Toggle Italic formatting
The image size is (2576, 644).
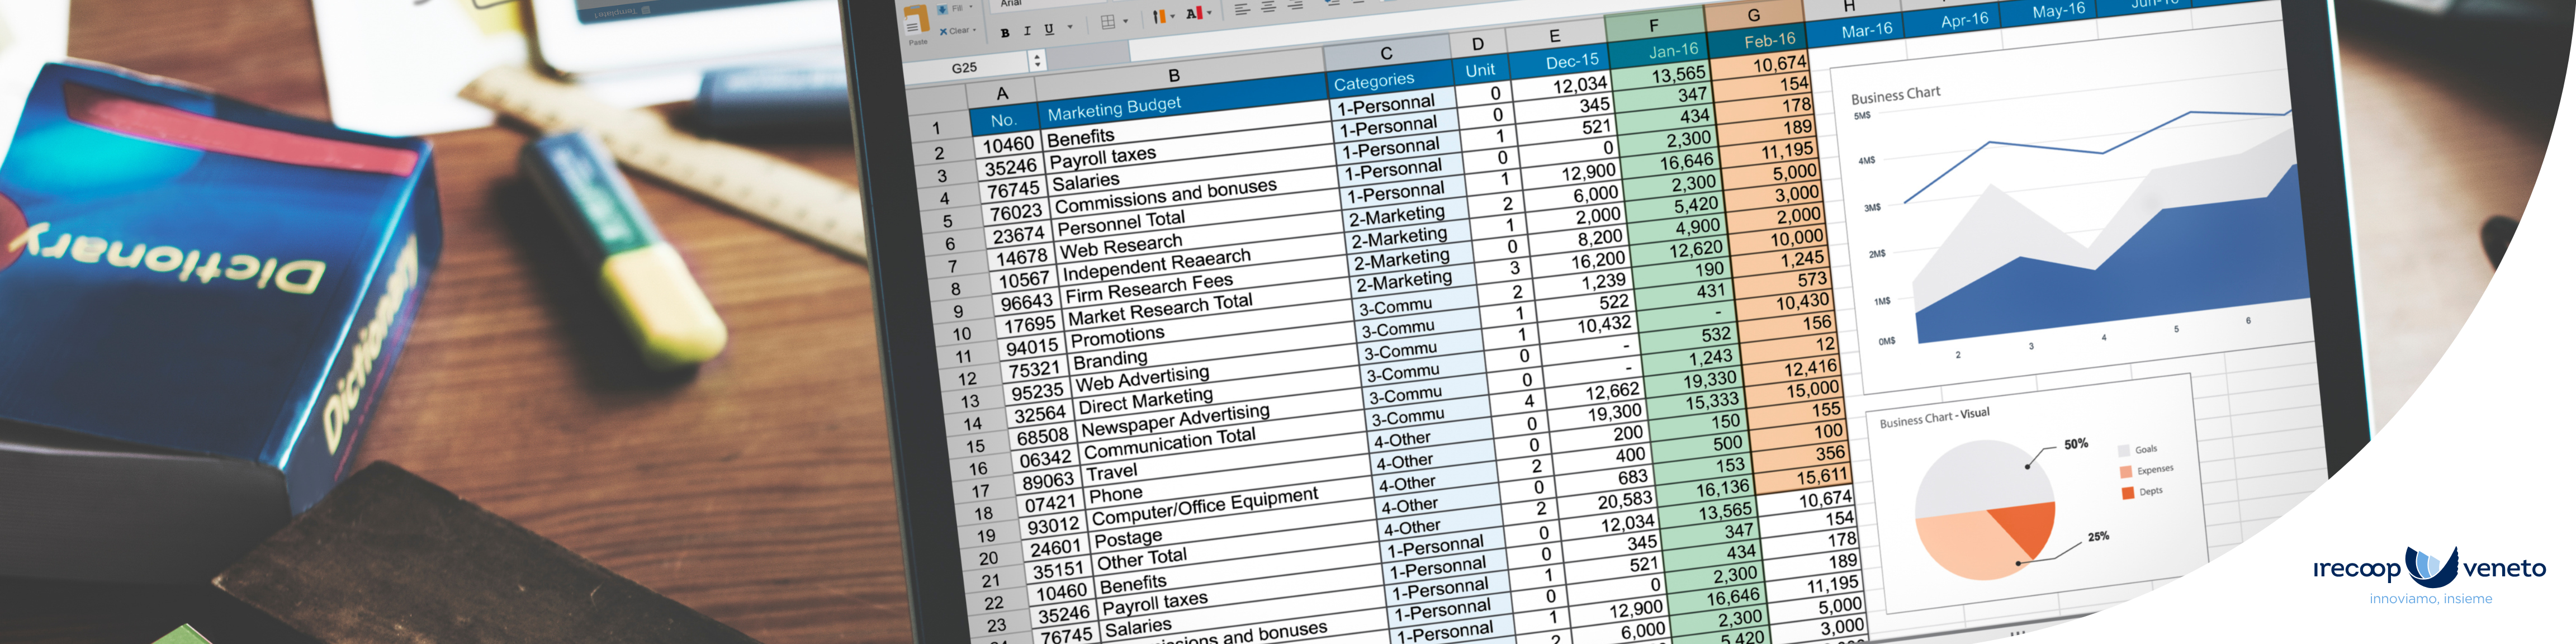[1027, 31]
